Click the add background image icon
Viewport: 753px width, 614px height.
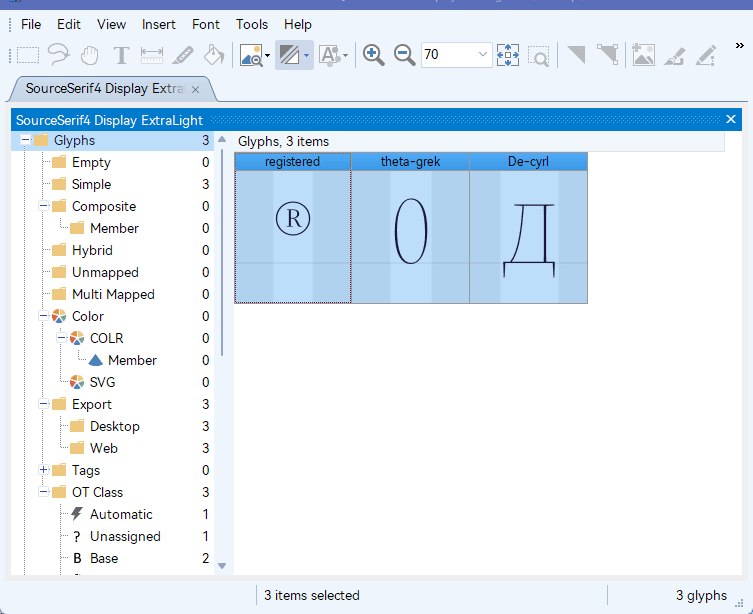(x=643, y=55)
